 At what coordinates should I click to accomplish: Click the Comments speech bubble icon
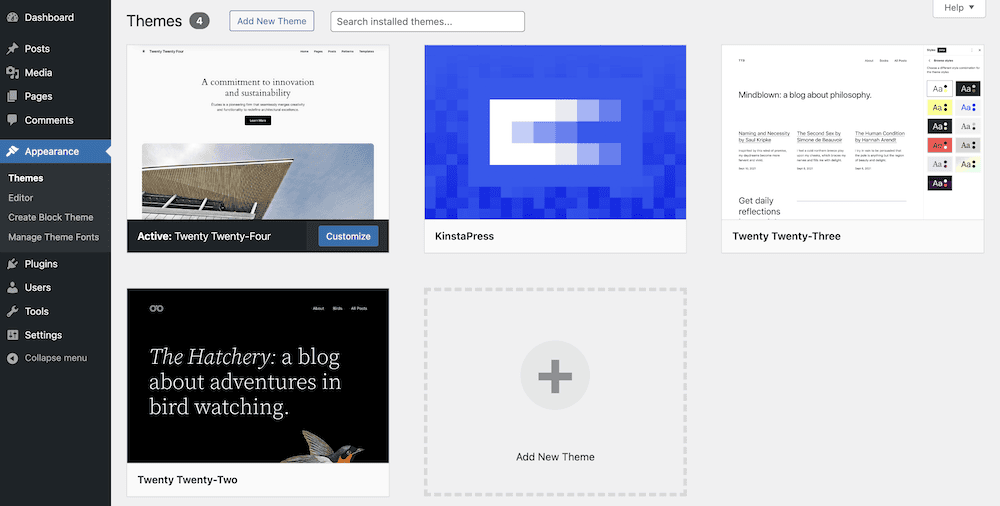[12, 120]
